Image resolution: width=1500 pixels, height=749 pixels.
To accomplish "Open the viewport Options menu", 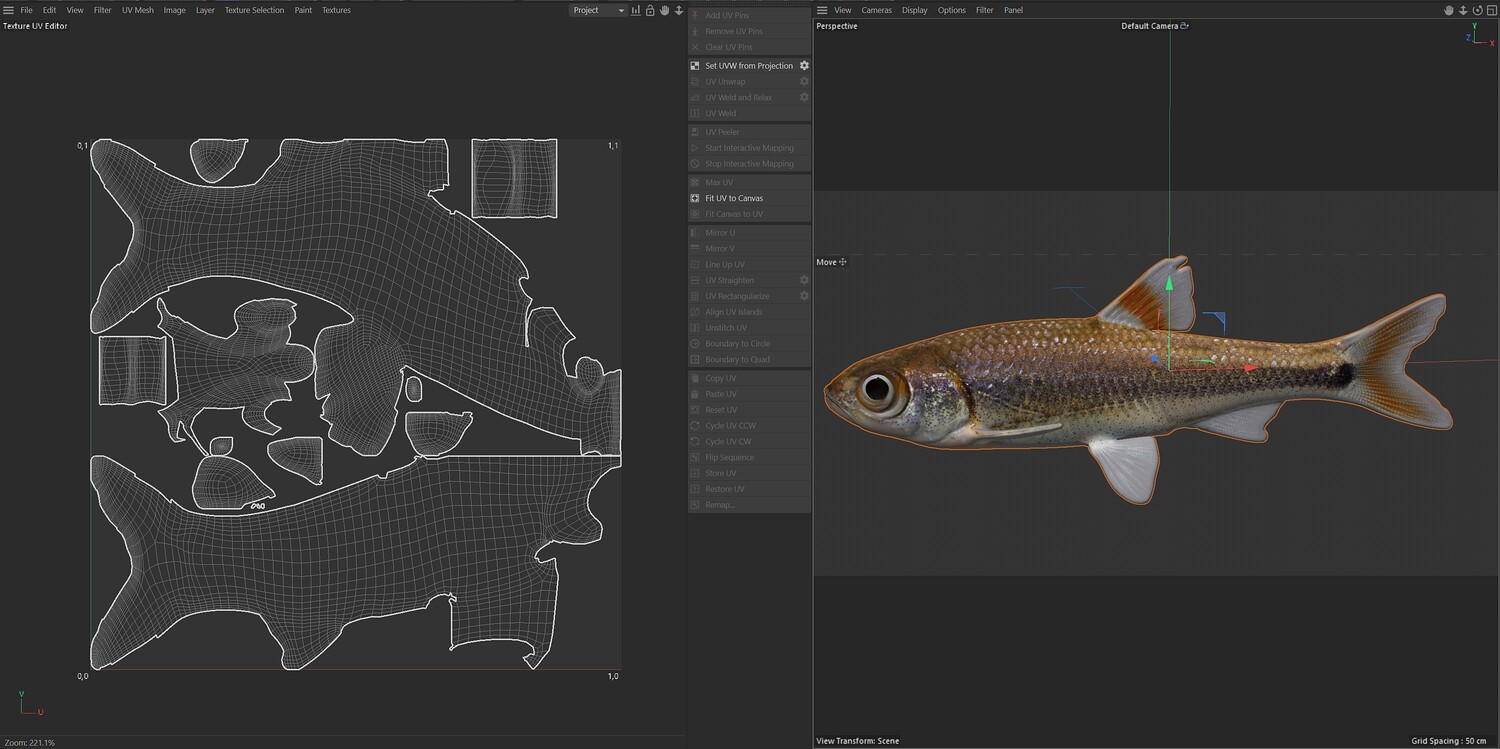I will 952,10.
